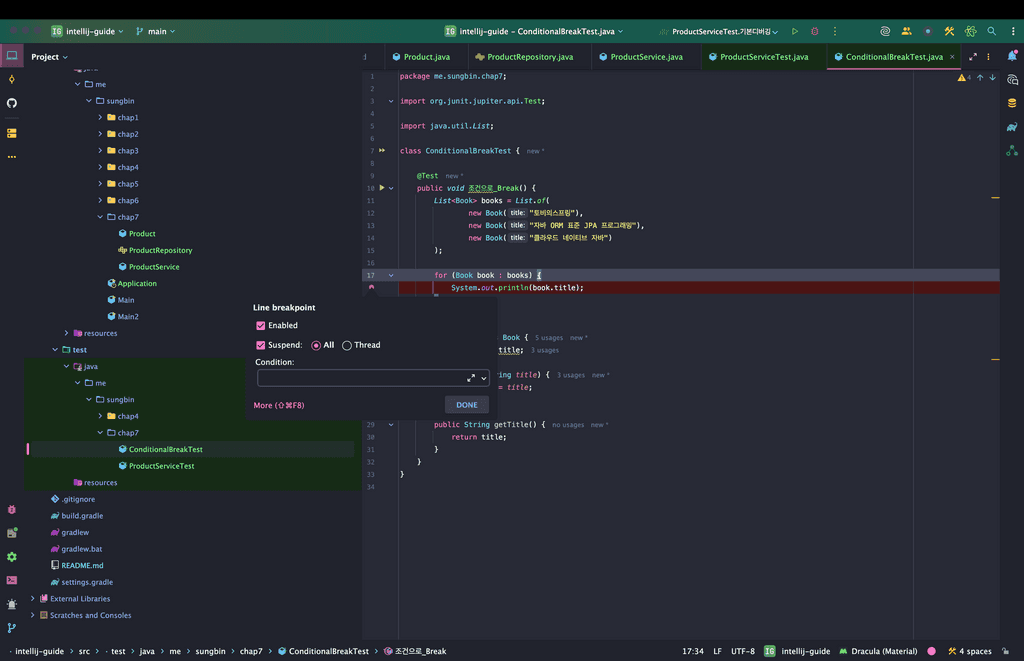Click the More breakpoint settings link
The image size is (1024, 661).
pos(278,405)
